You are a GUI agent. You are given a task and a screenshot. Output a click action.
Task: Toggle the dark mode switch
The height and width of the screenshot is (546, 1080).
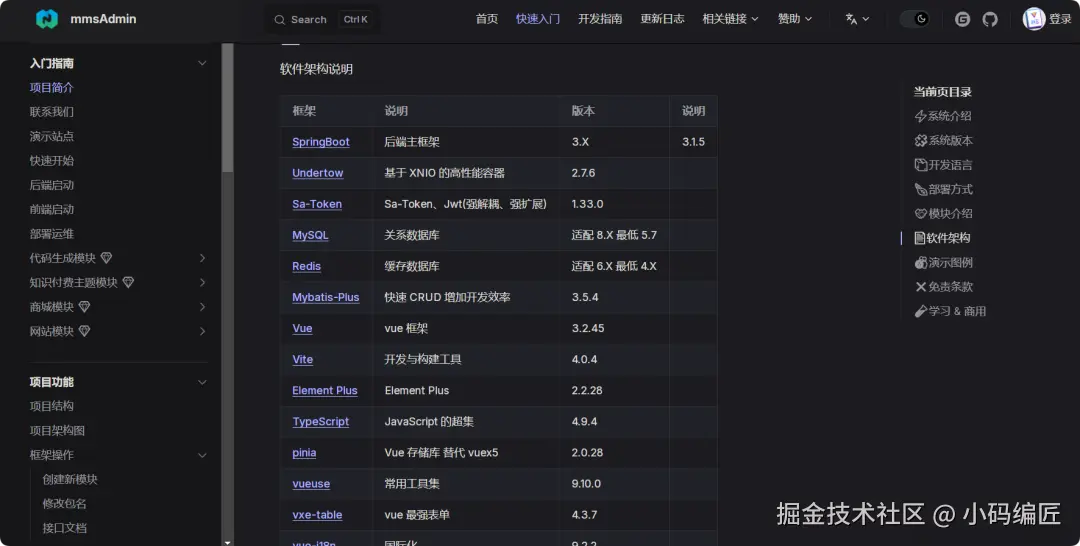[x=914, y=19]
